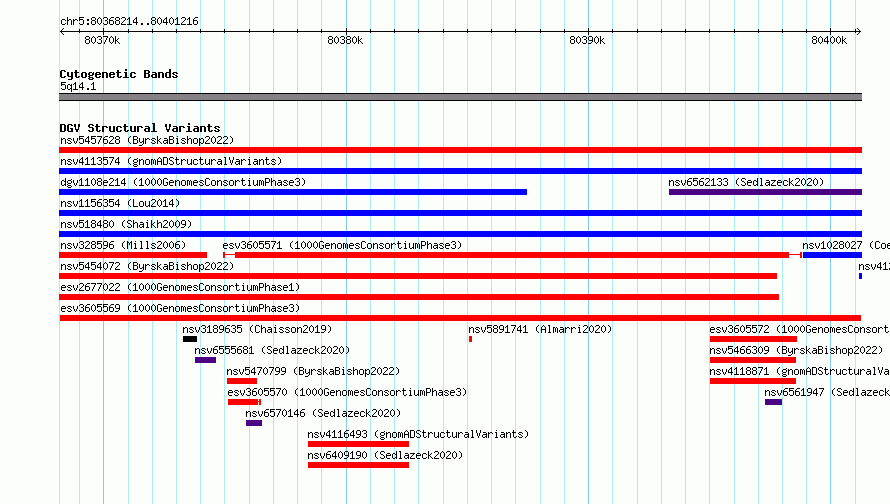890x504 pixels.
Task: Click the blue bar under dgv1108e214
Action: pyautogui.click(x=293, y=192)
